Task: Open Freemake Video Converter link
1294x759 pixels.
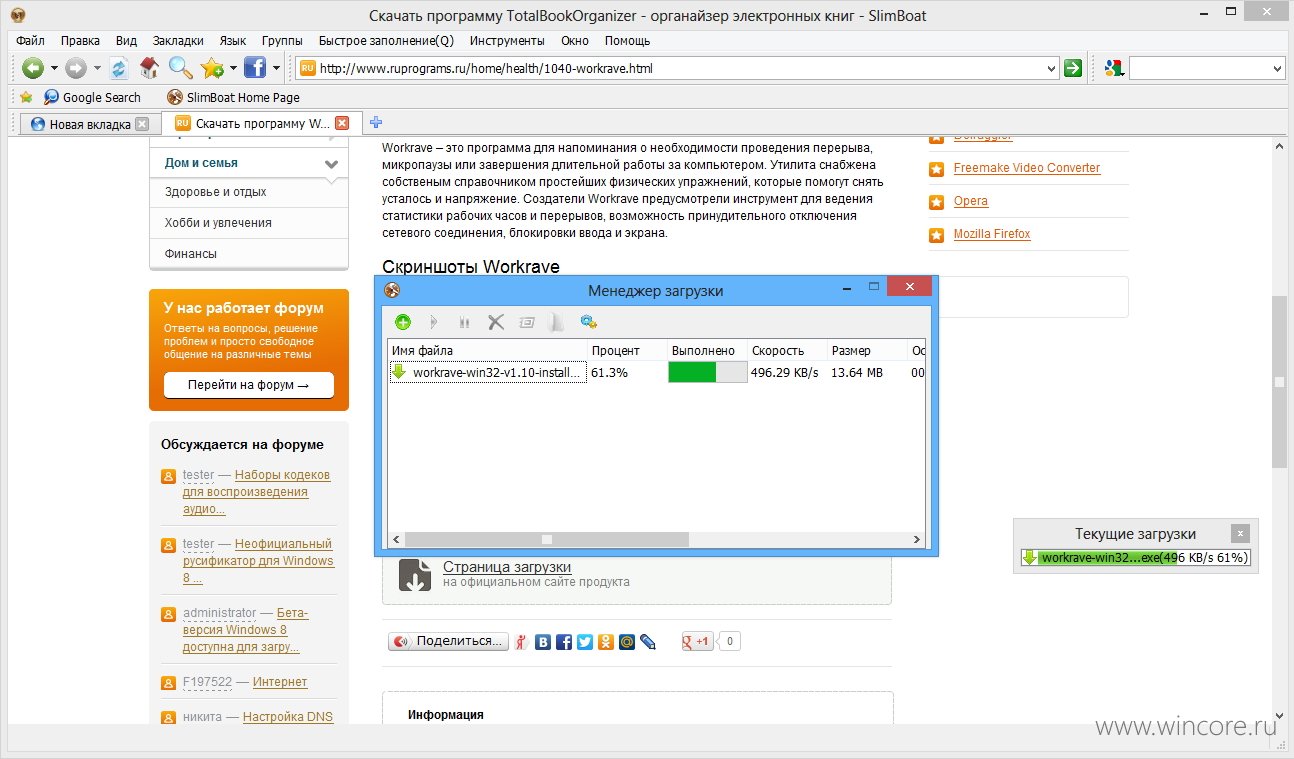Action: [1026, 168]
